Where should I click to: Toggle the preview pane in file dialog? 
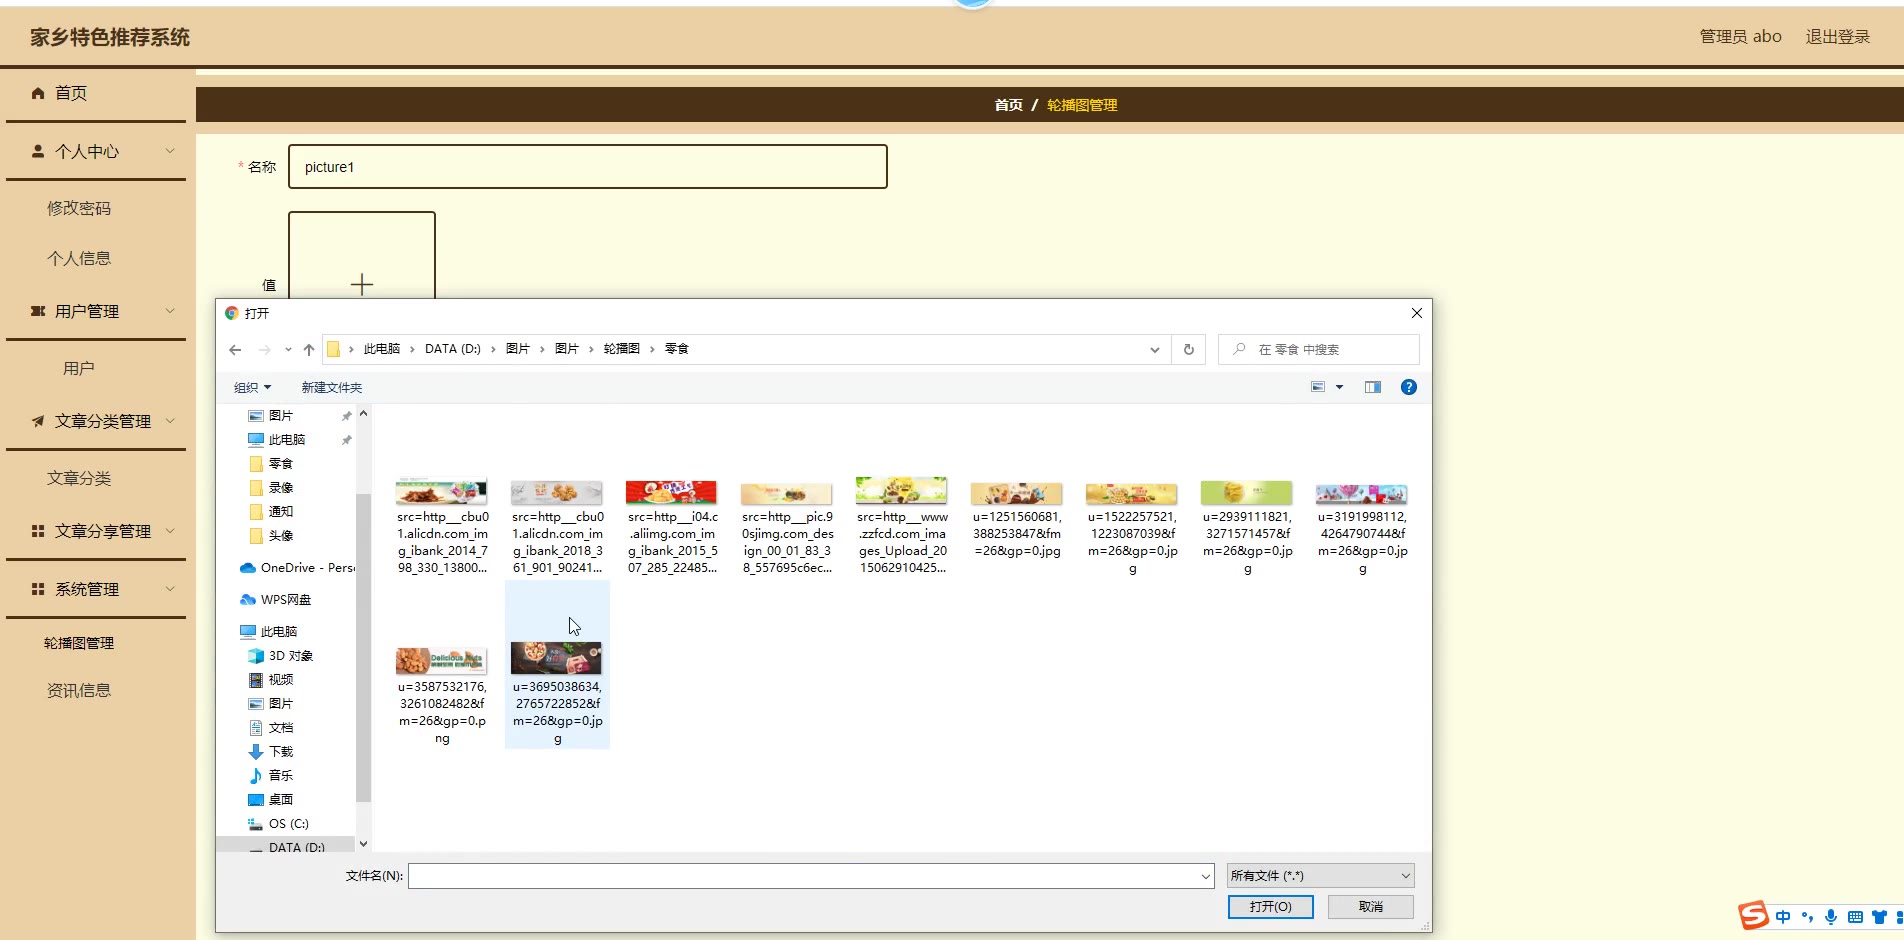click(x=1373, y=387)
